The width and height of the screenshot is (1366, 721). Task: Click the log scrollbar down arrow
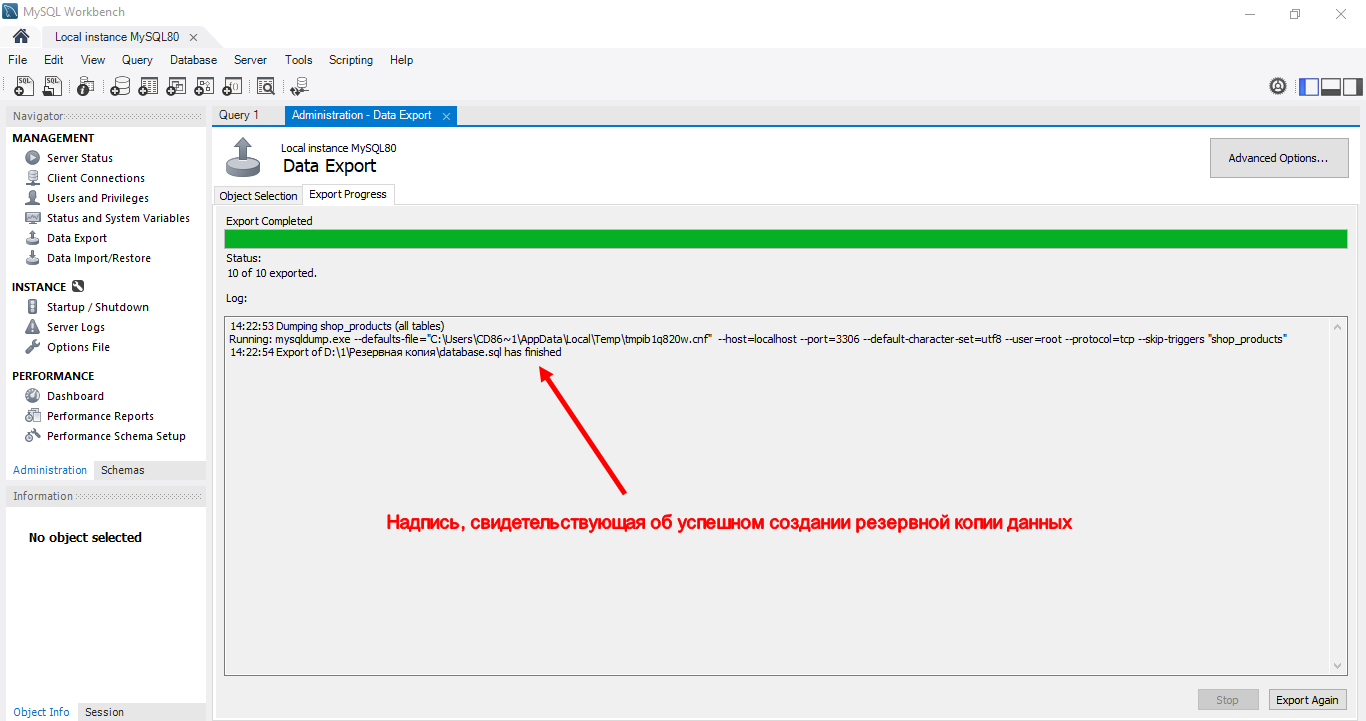point(1339,666)
